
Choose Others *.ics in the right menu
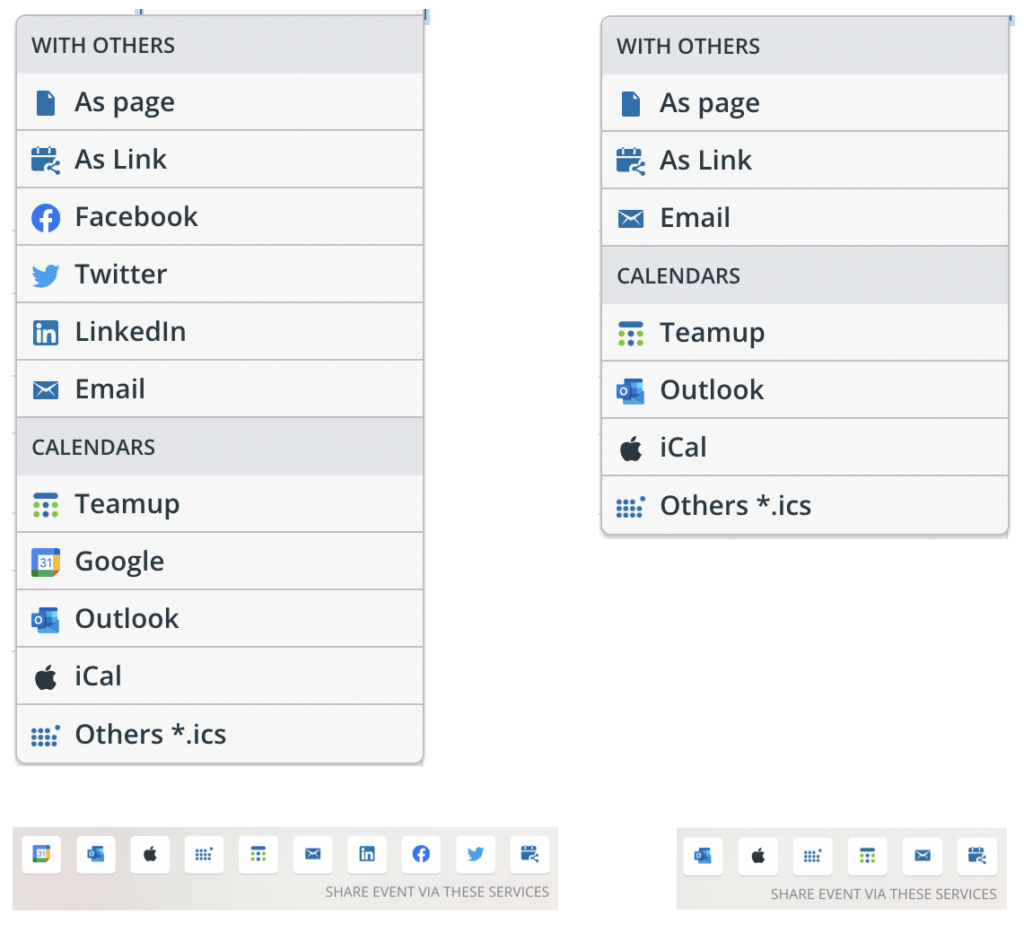tap(805, 505)
